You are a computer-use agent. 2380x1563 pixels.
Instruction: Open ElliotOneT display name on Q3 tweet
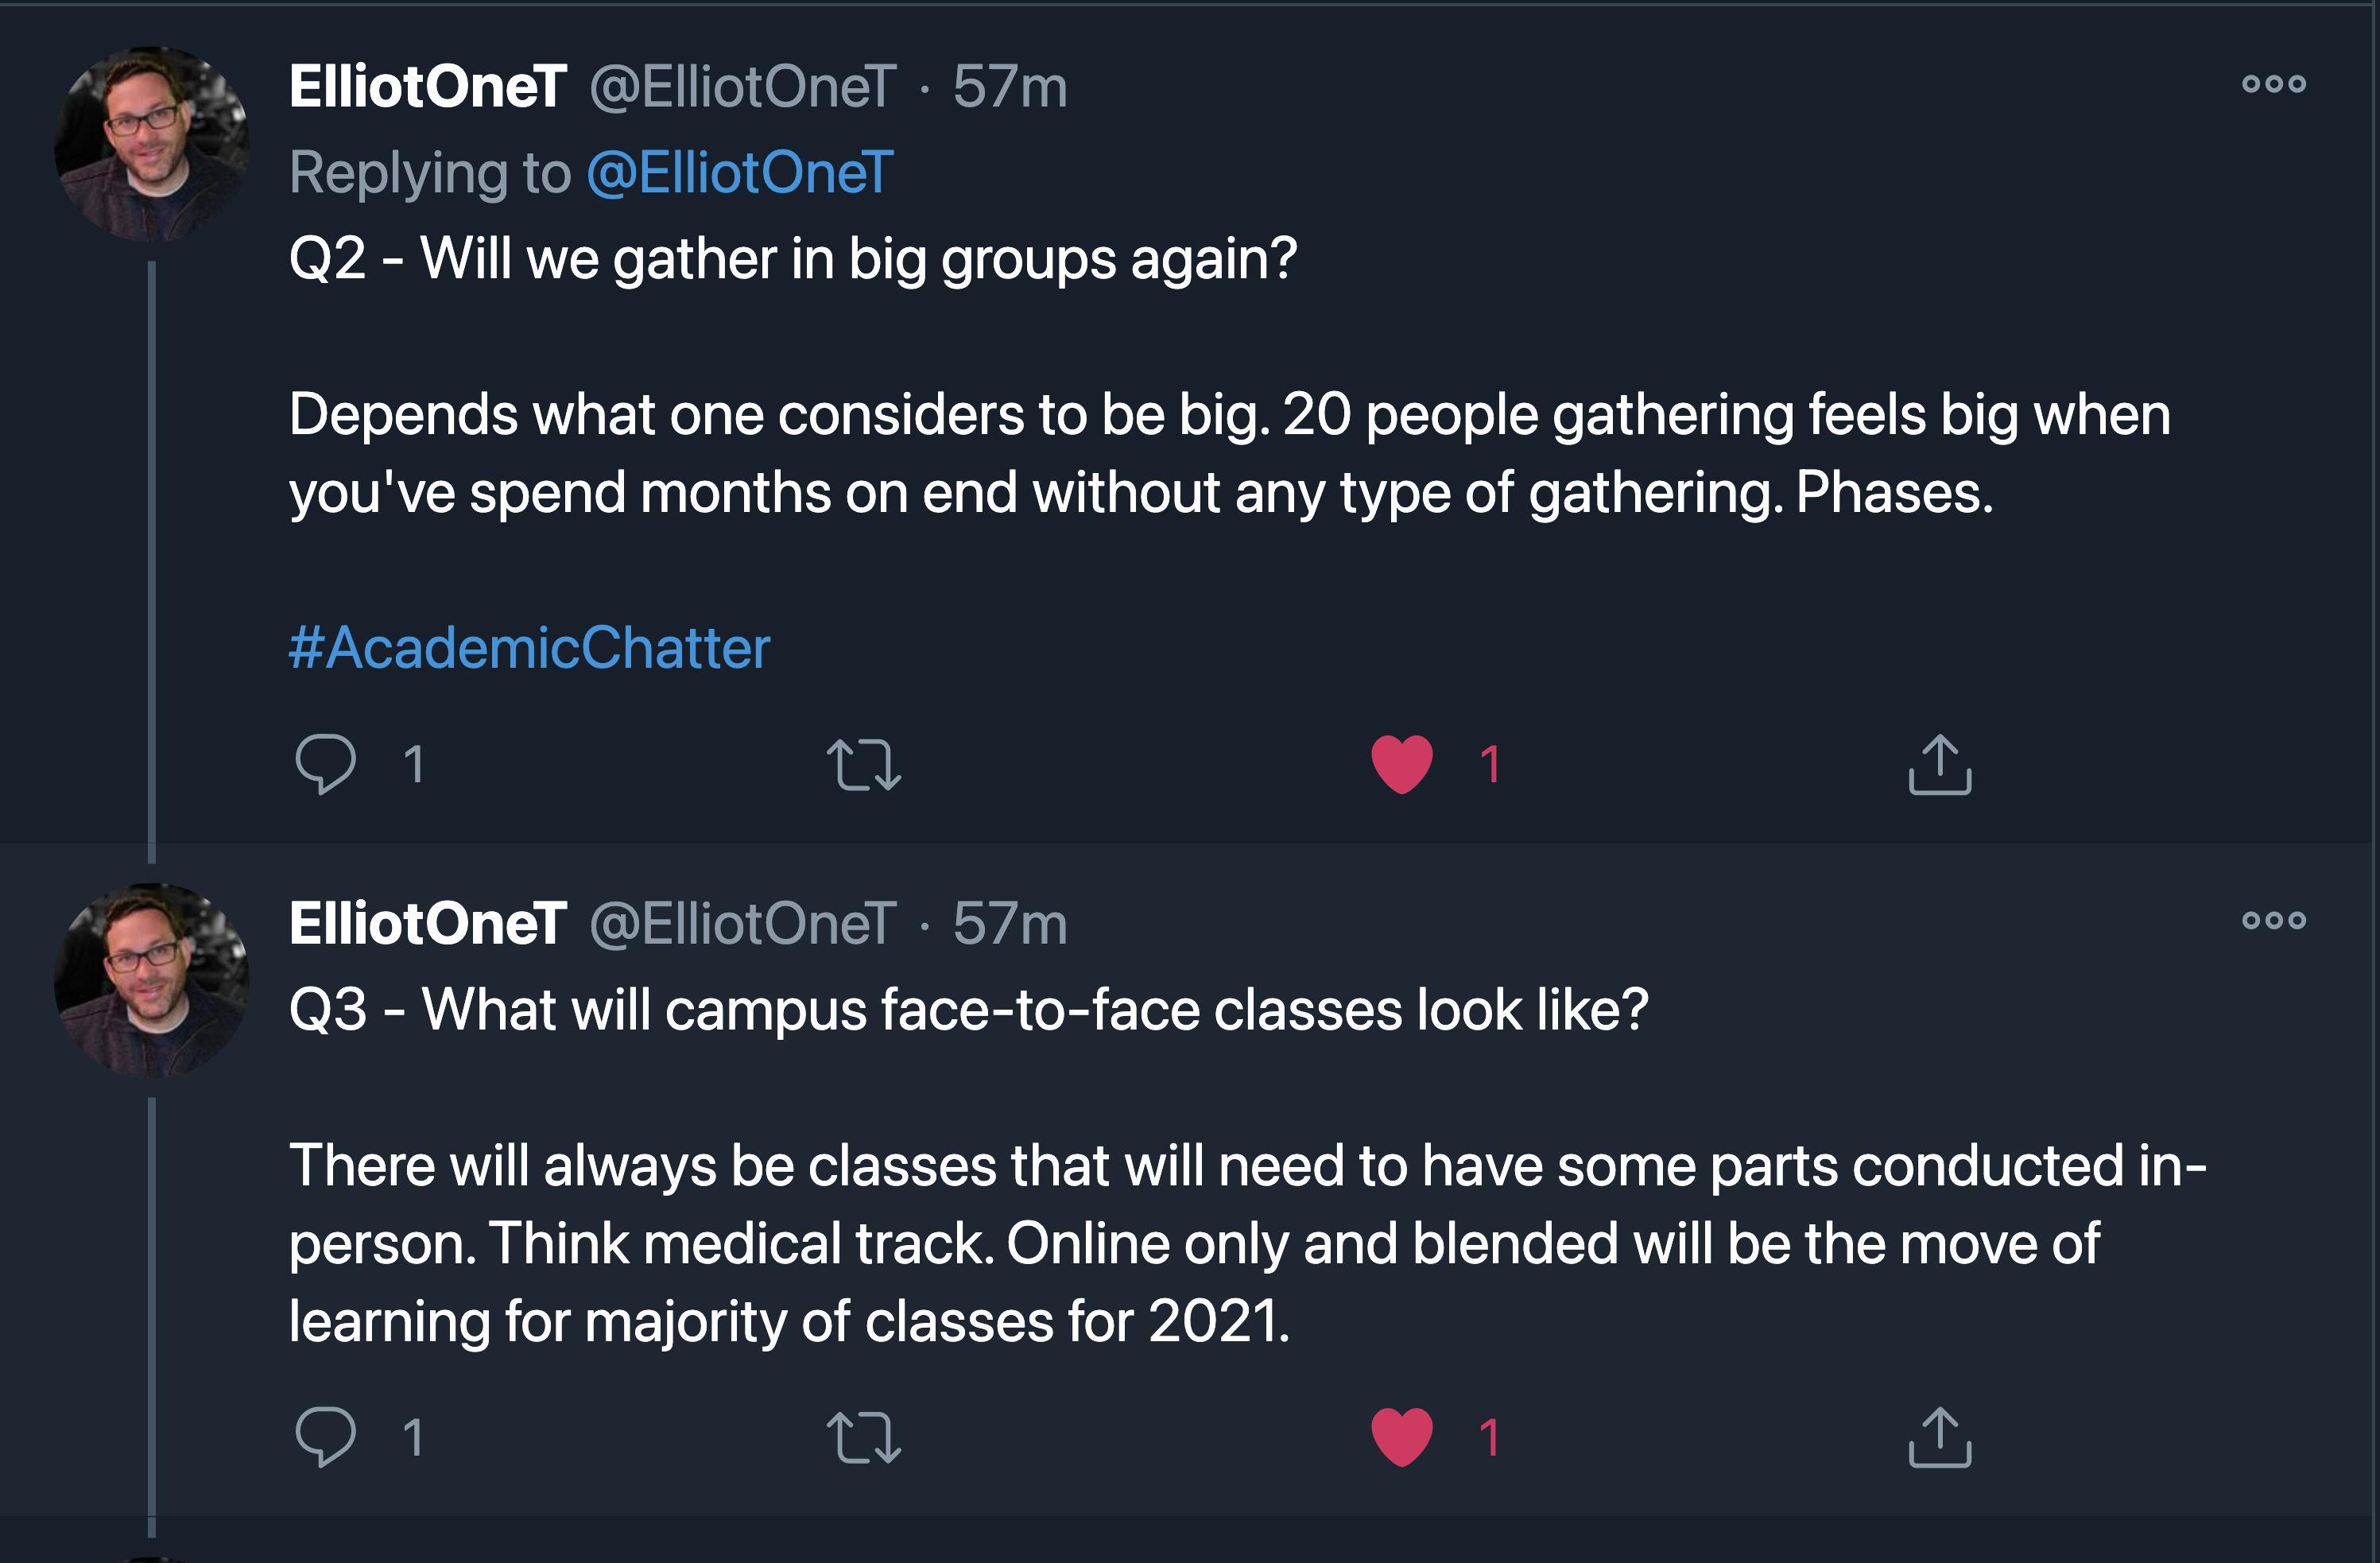tap(428, 922)
